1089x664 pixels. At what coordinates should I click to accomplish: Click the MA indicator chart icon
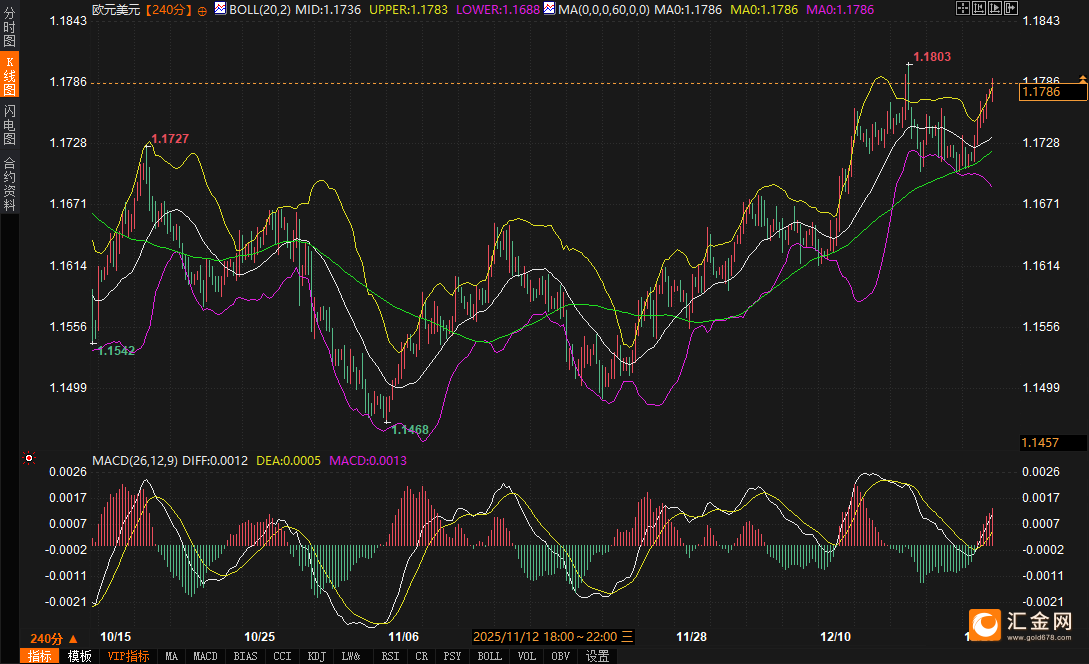point(548,9)
